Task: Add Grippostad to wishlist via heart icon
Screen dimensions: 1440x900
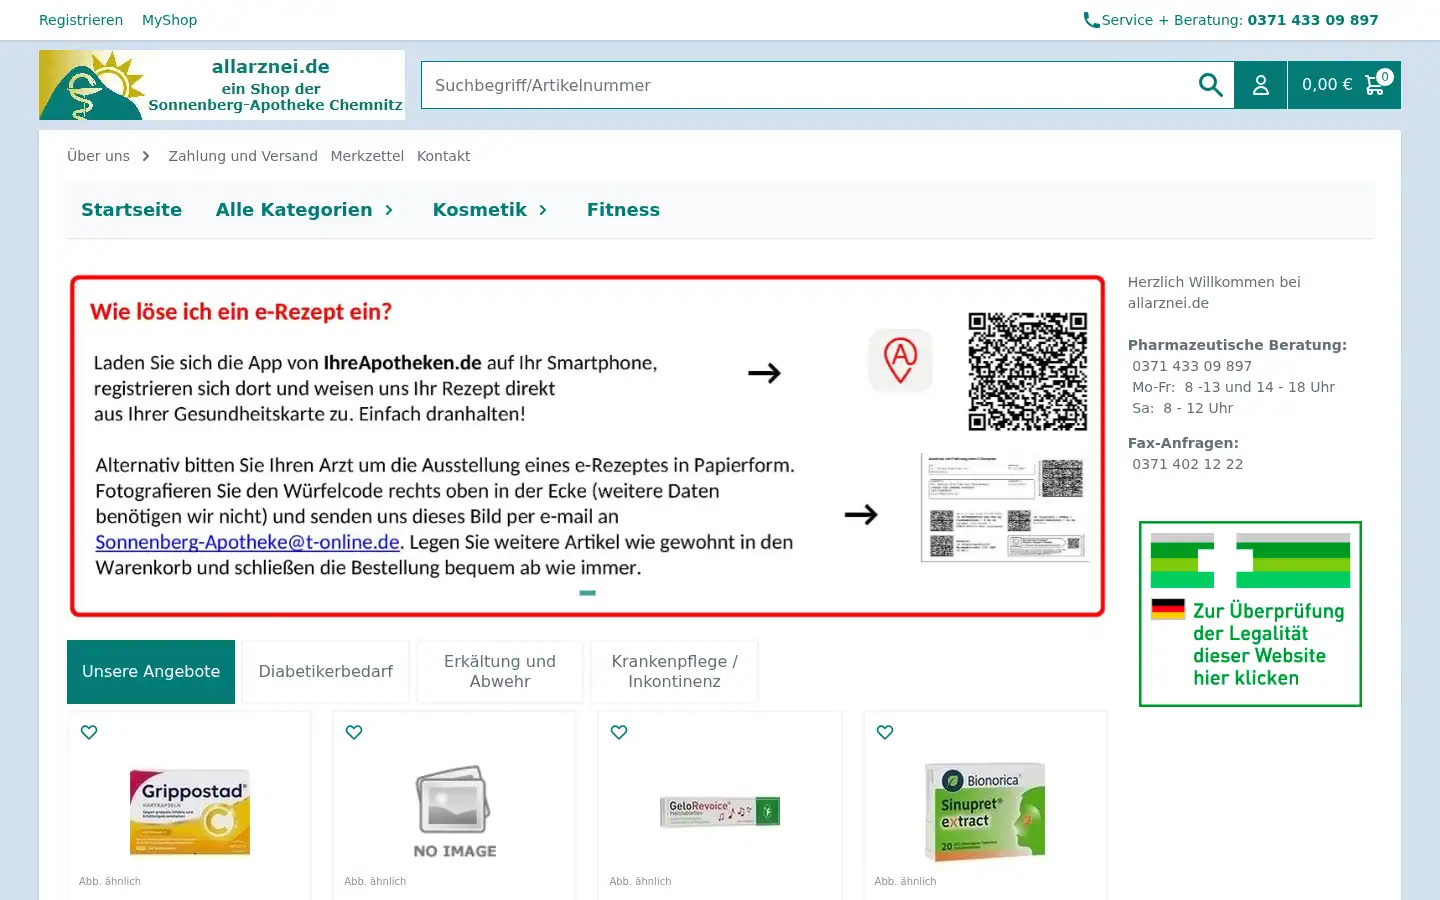Action: click(89, 732)
